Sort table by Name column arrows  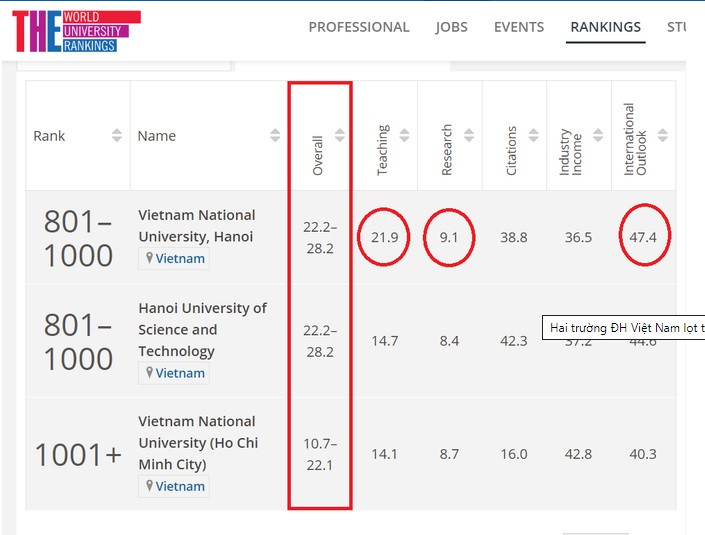(275, 136)
